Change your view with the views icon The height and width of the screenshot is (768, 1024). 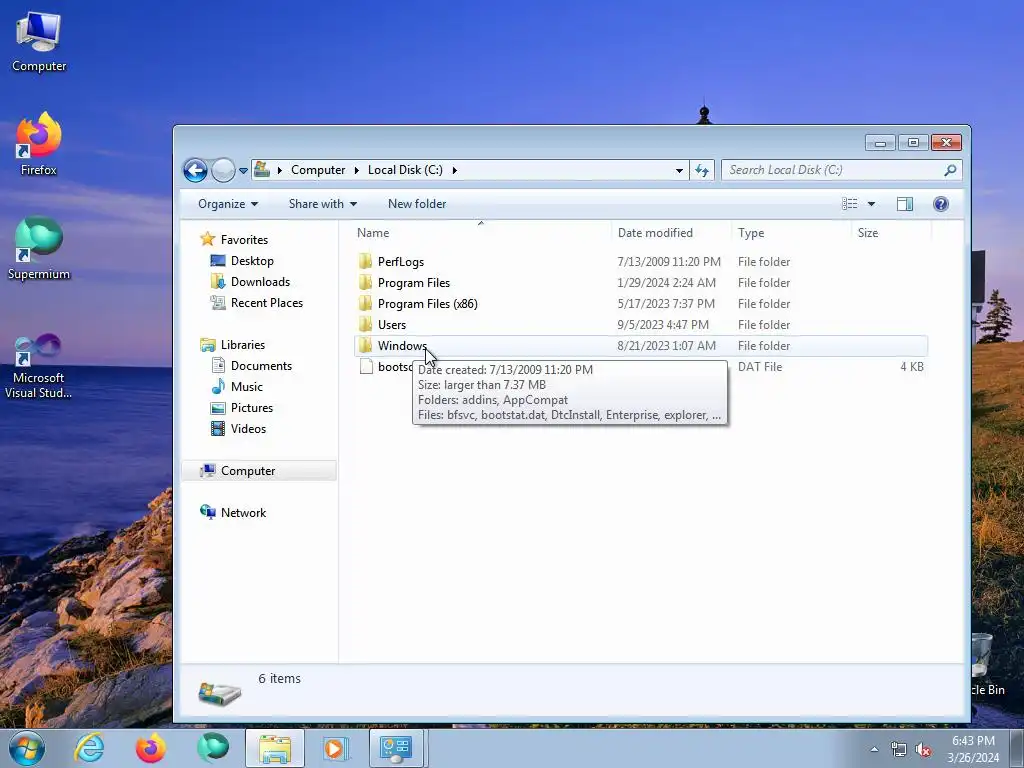850,204
